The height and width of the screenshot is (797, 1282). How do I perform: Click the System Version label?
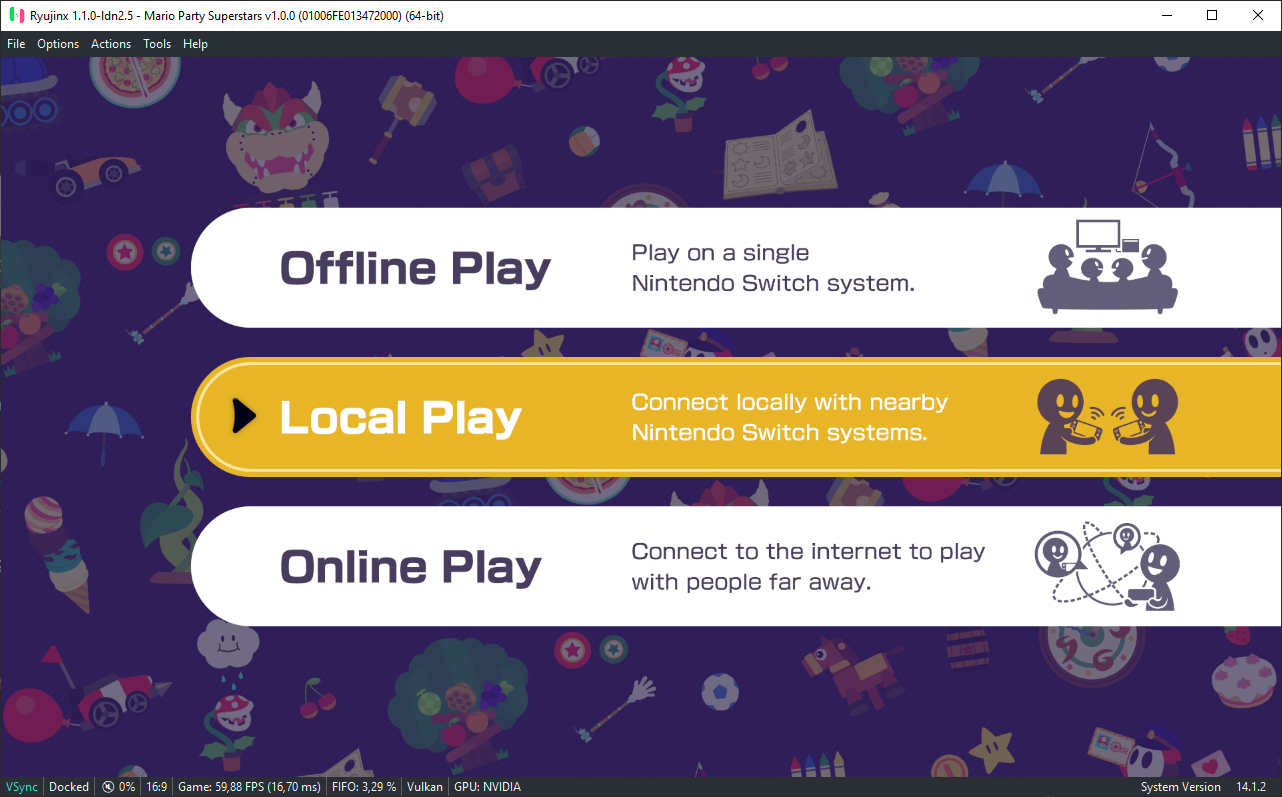click(1181, 787)
